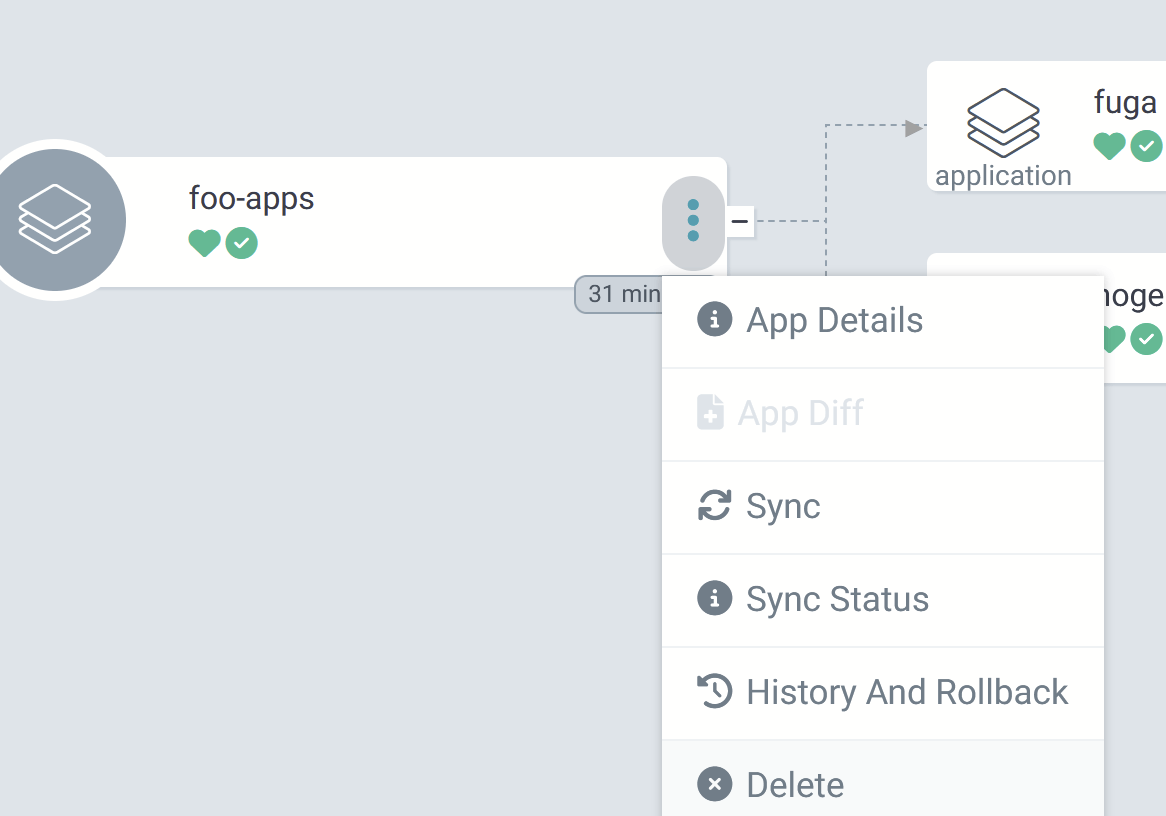
Task: Collapse foo-apps children with the minus button
Action: [x=740, y=221]
